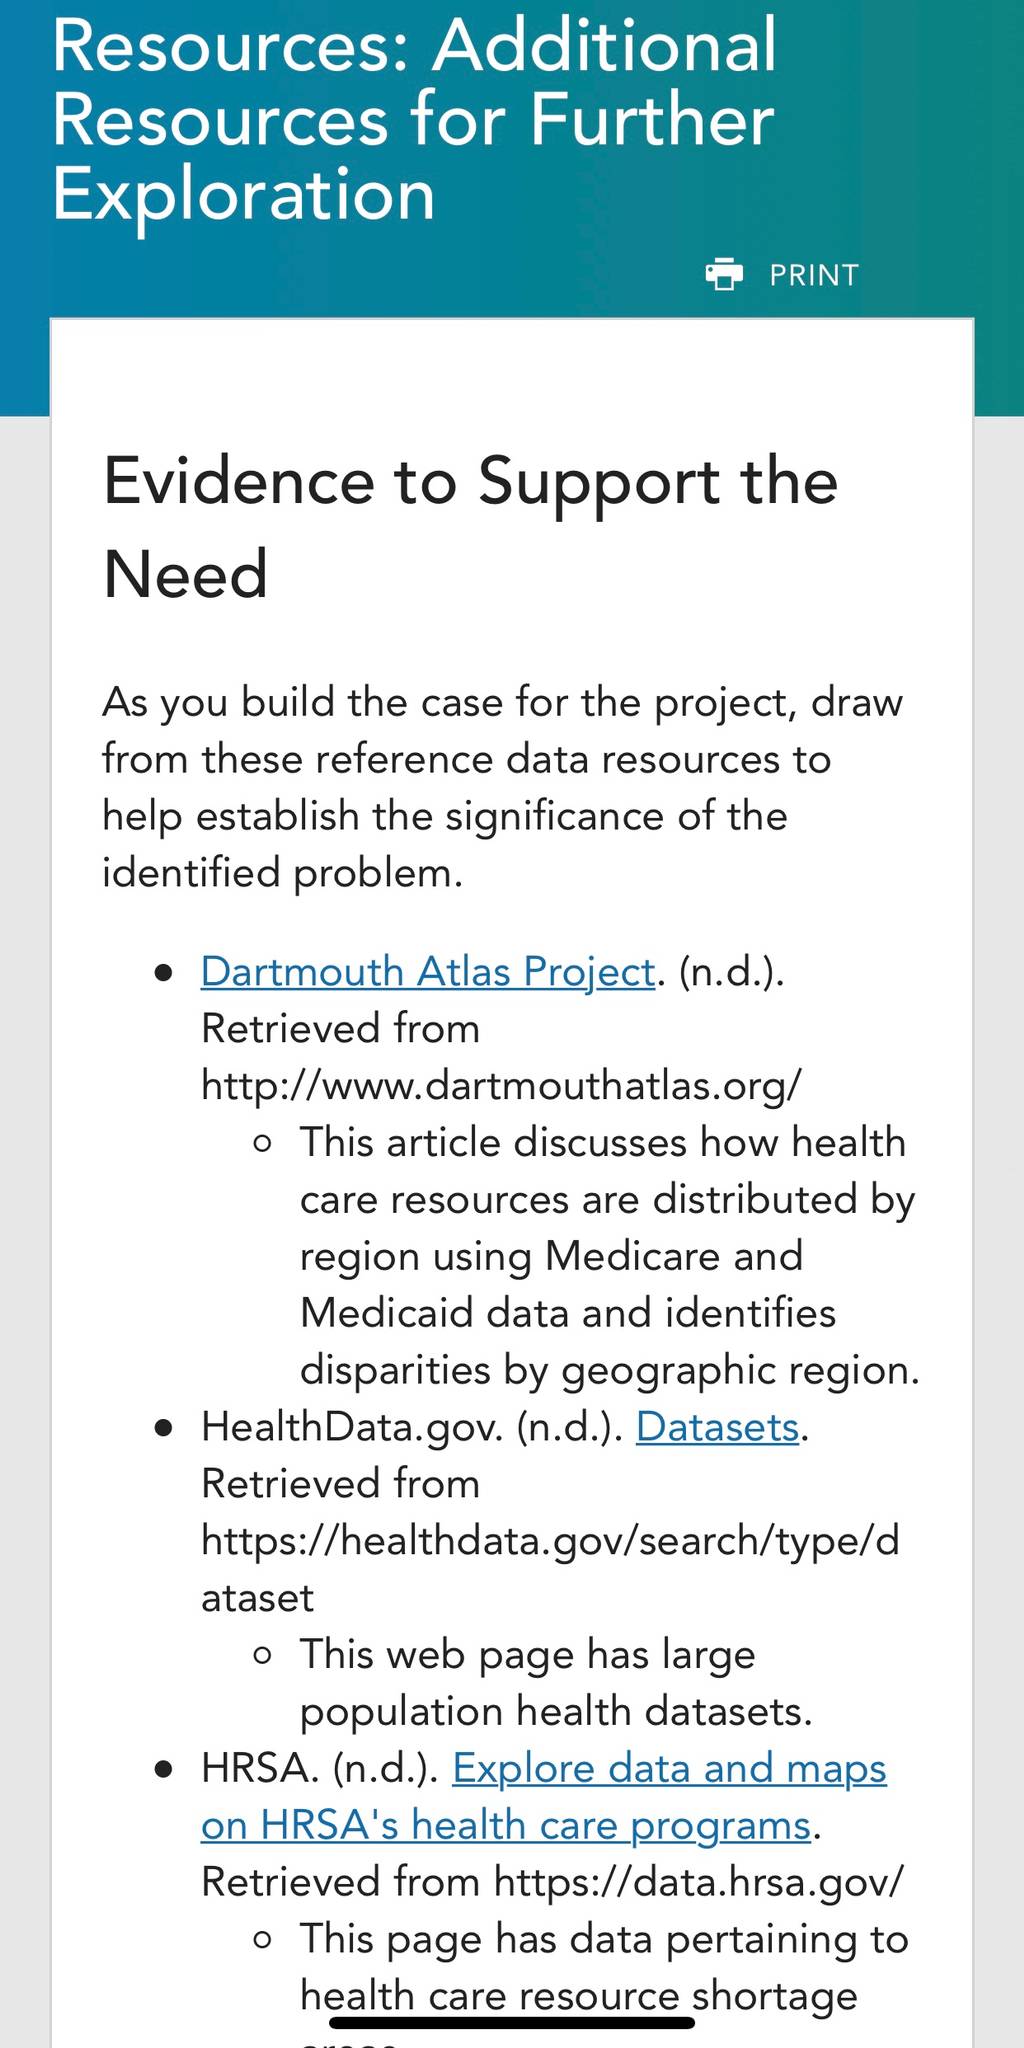Click the intro paragraph starting As you build
Image resolution: width=1024 pixels, height=2048 pixels.
point(502,787)
